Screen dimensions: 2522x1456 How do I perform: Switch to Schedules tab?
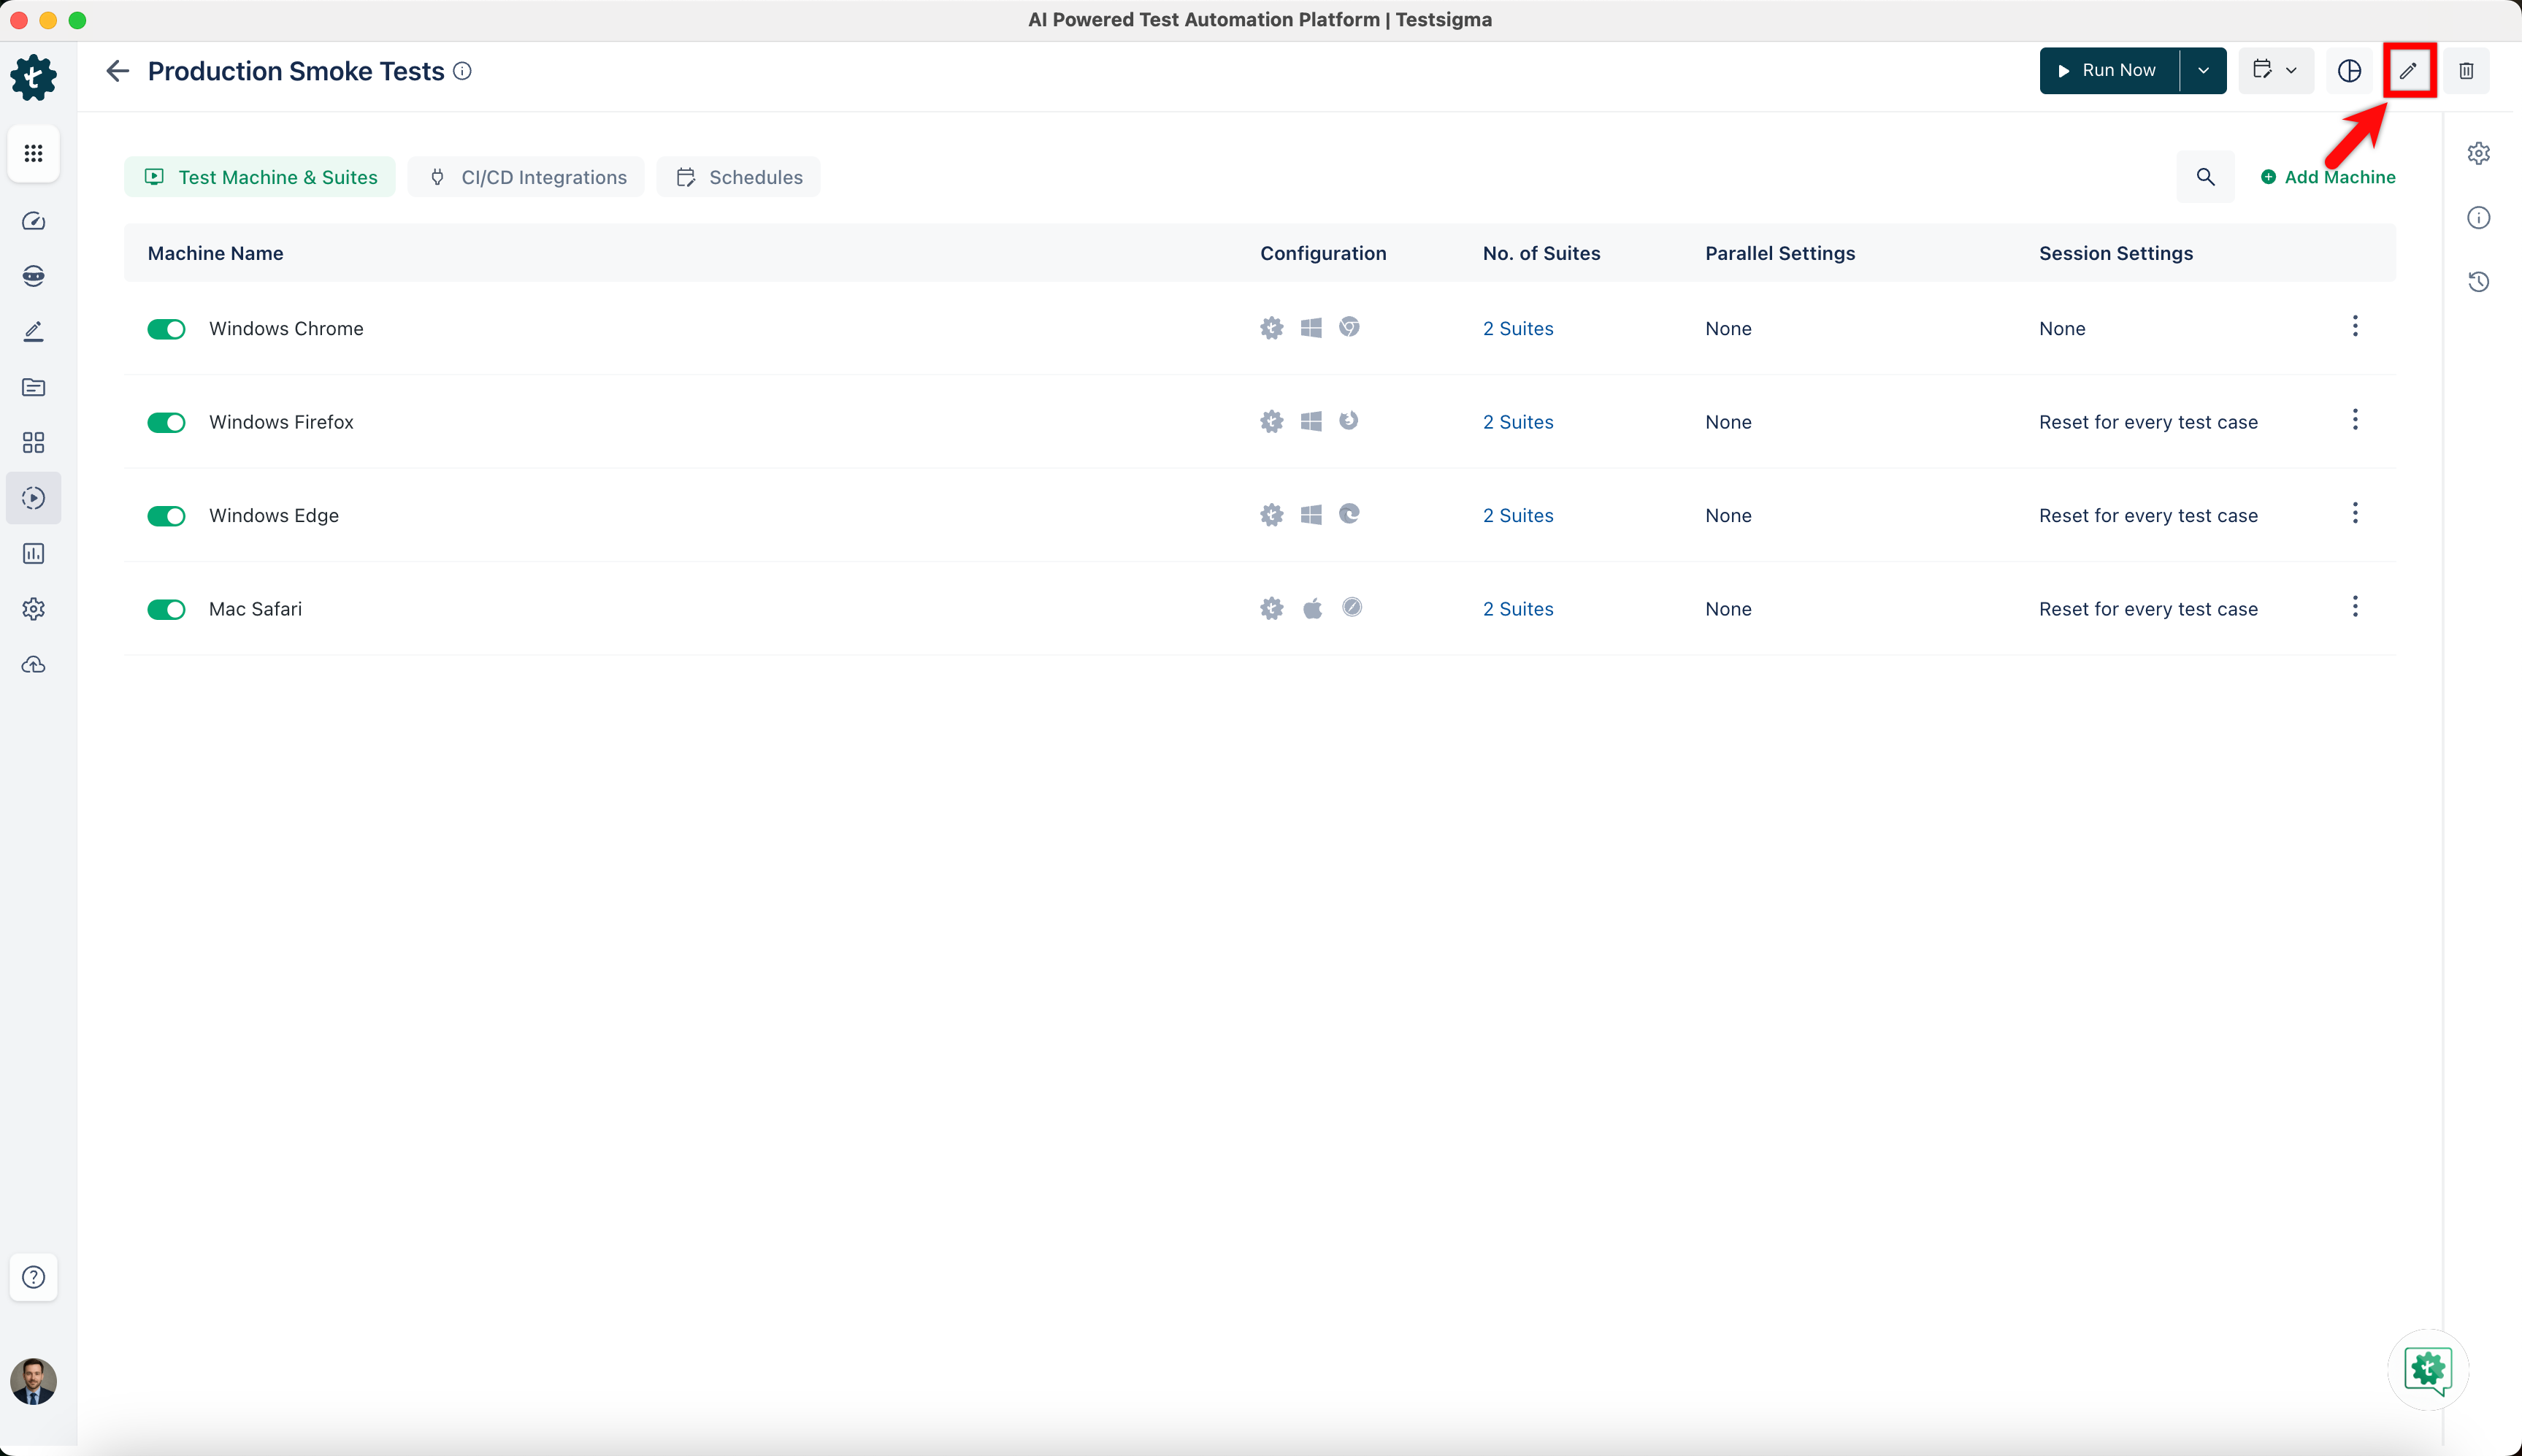click(x=738, y=177)
